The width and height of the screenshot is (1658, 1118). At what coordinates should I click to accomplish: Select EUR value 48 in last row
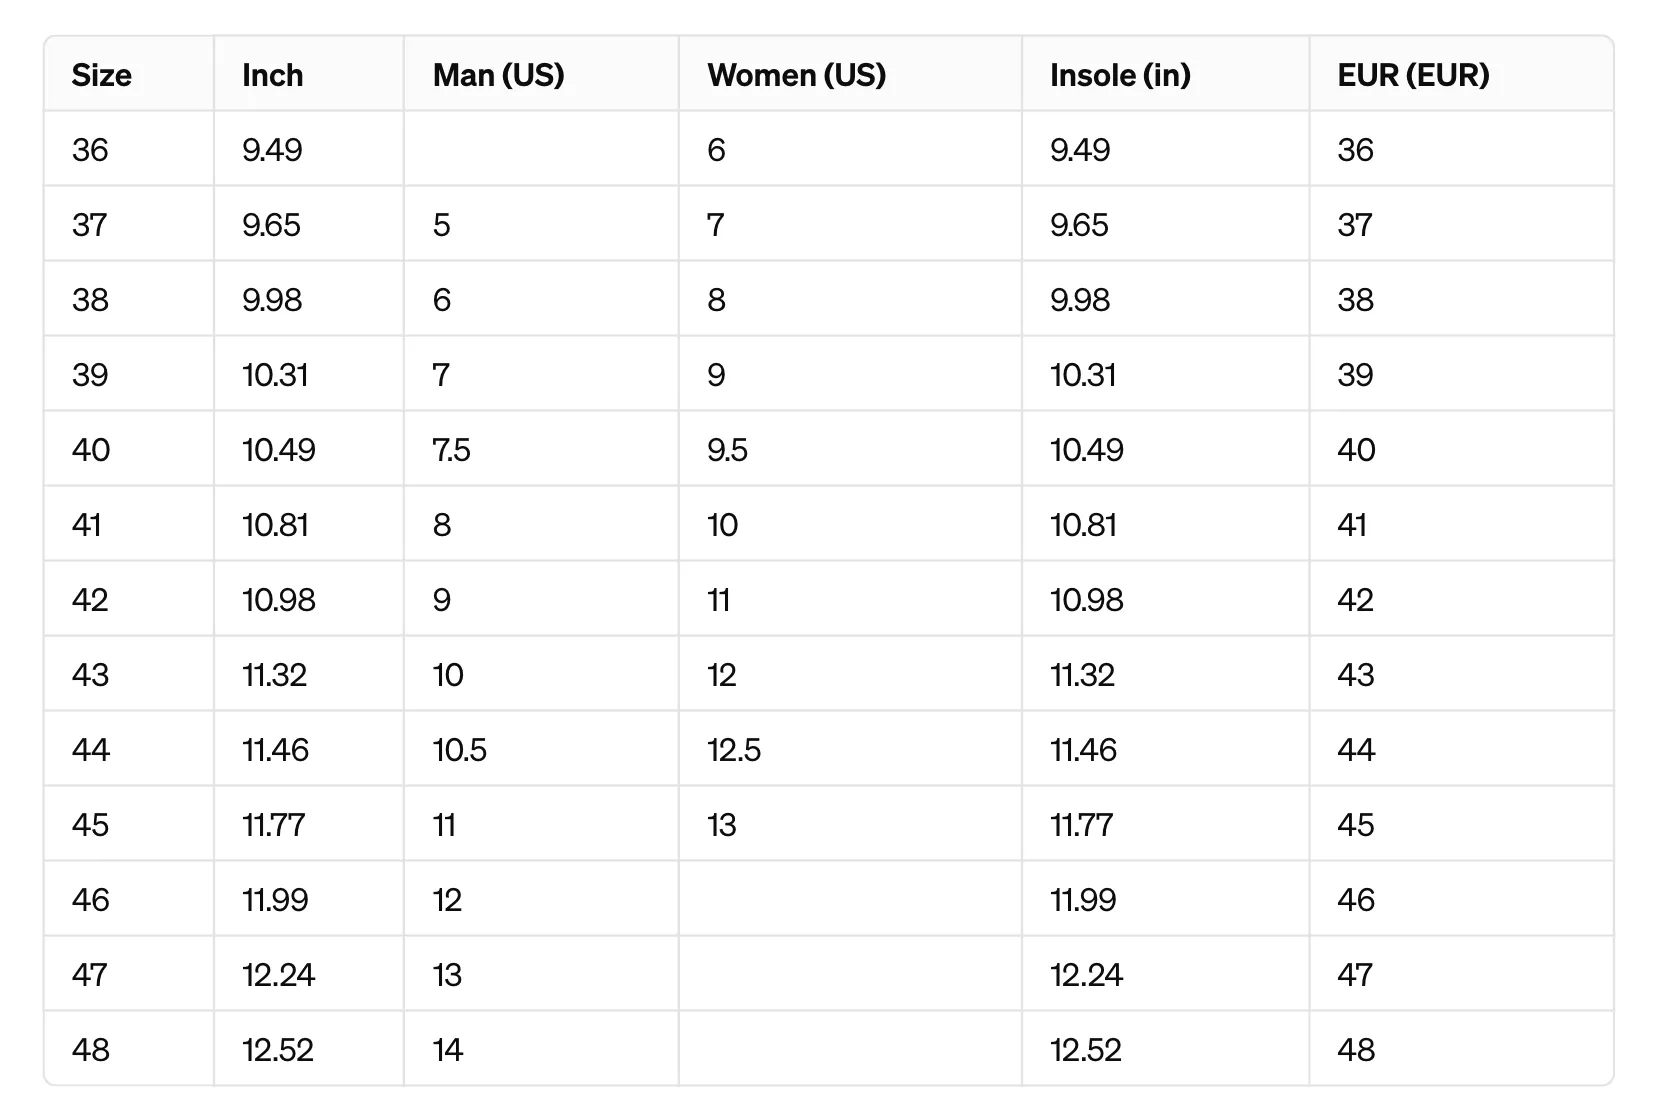click(1356, 1050)
